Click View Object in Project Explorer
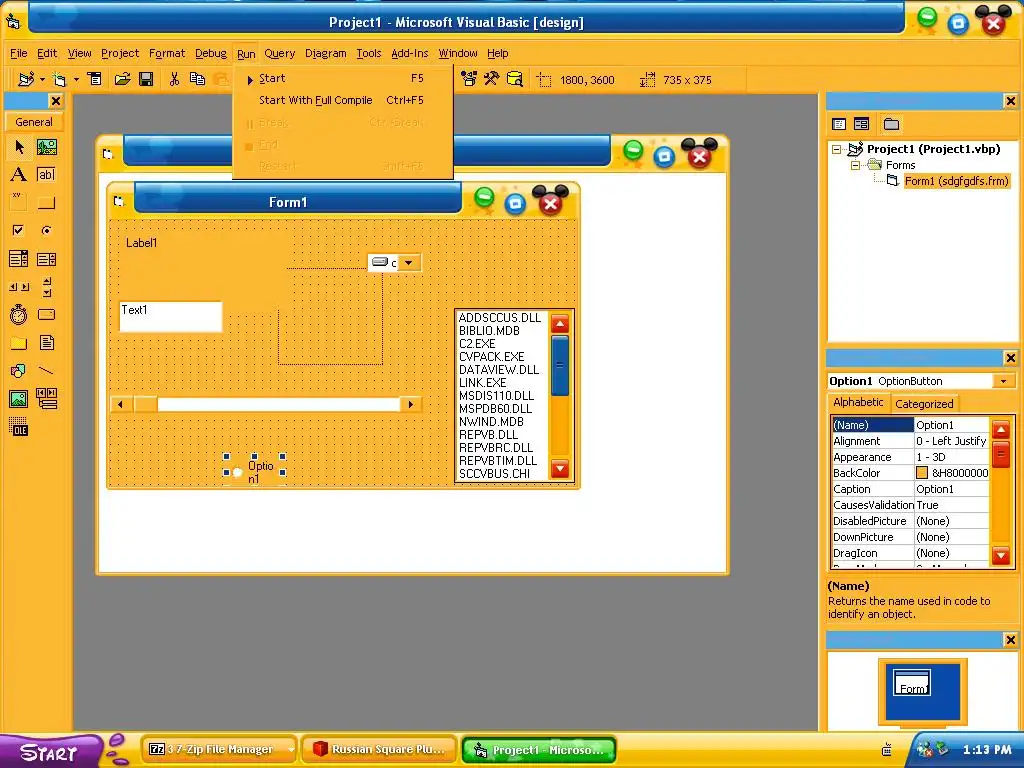The width and height of the screenshot is (1024, 768). point(861,124)
